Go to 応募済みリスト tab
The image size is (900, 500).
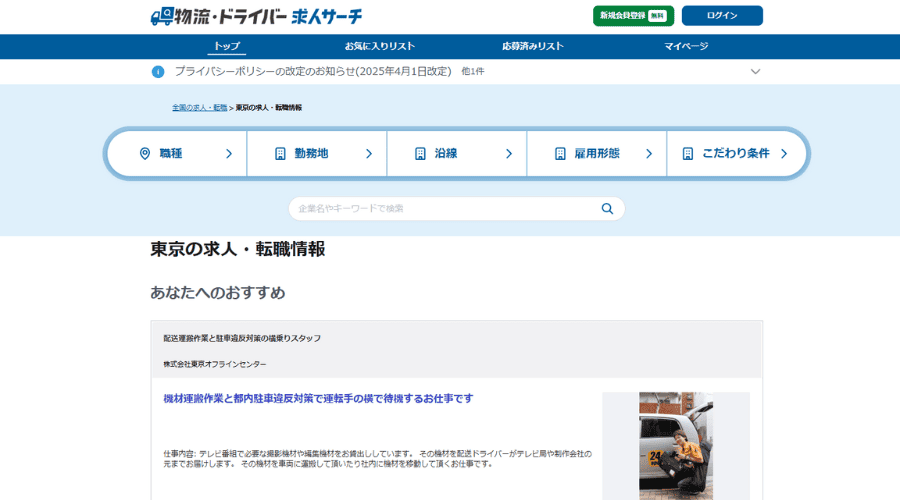[x=533, y=47]
